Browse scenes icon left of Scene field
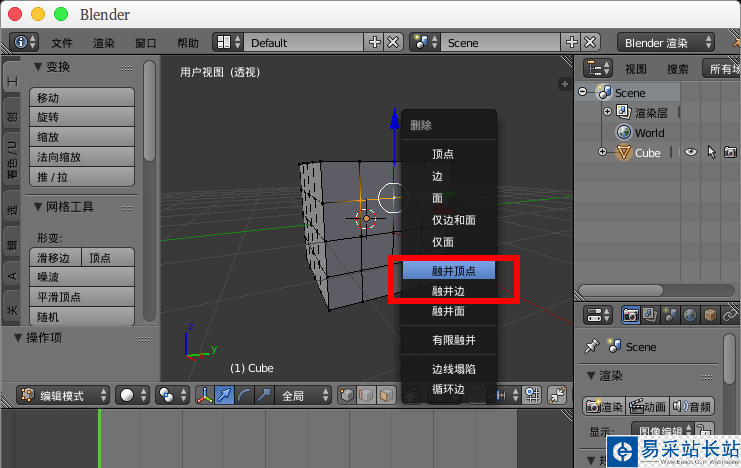The height and width of the screenshot is (468, 741). point(425,43)
